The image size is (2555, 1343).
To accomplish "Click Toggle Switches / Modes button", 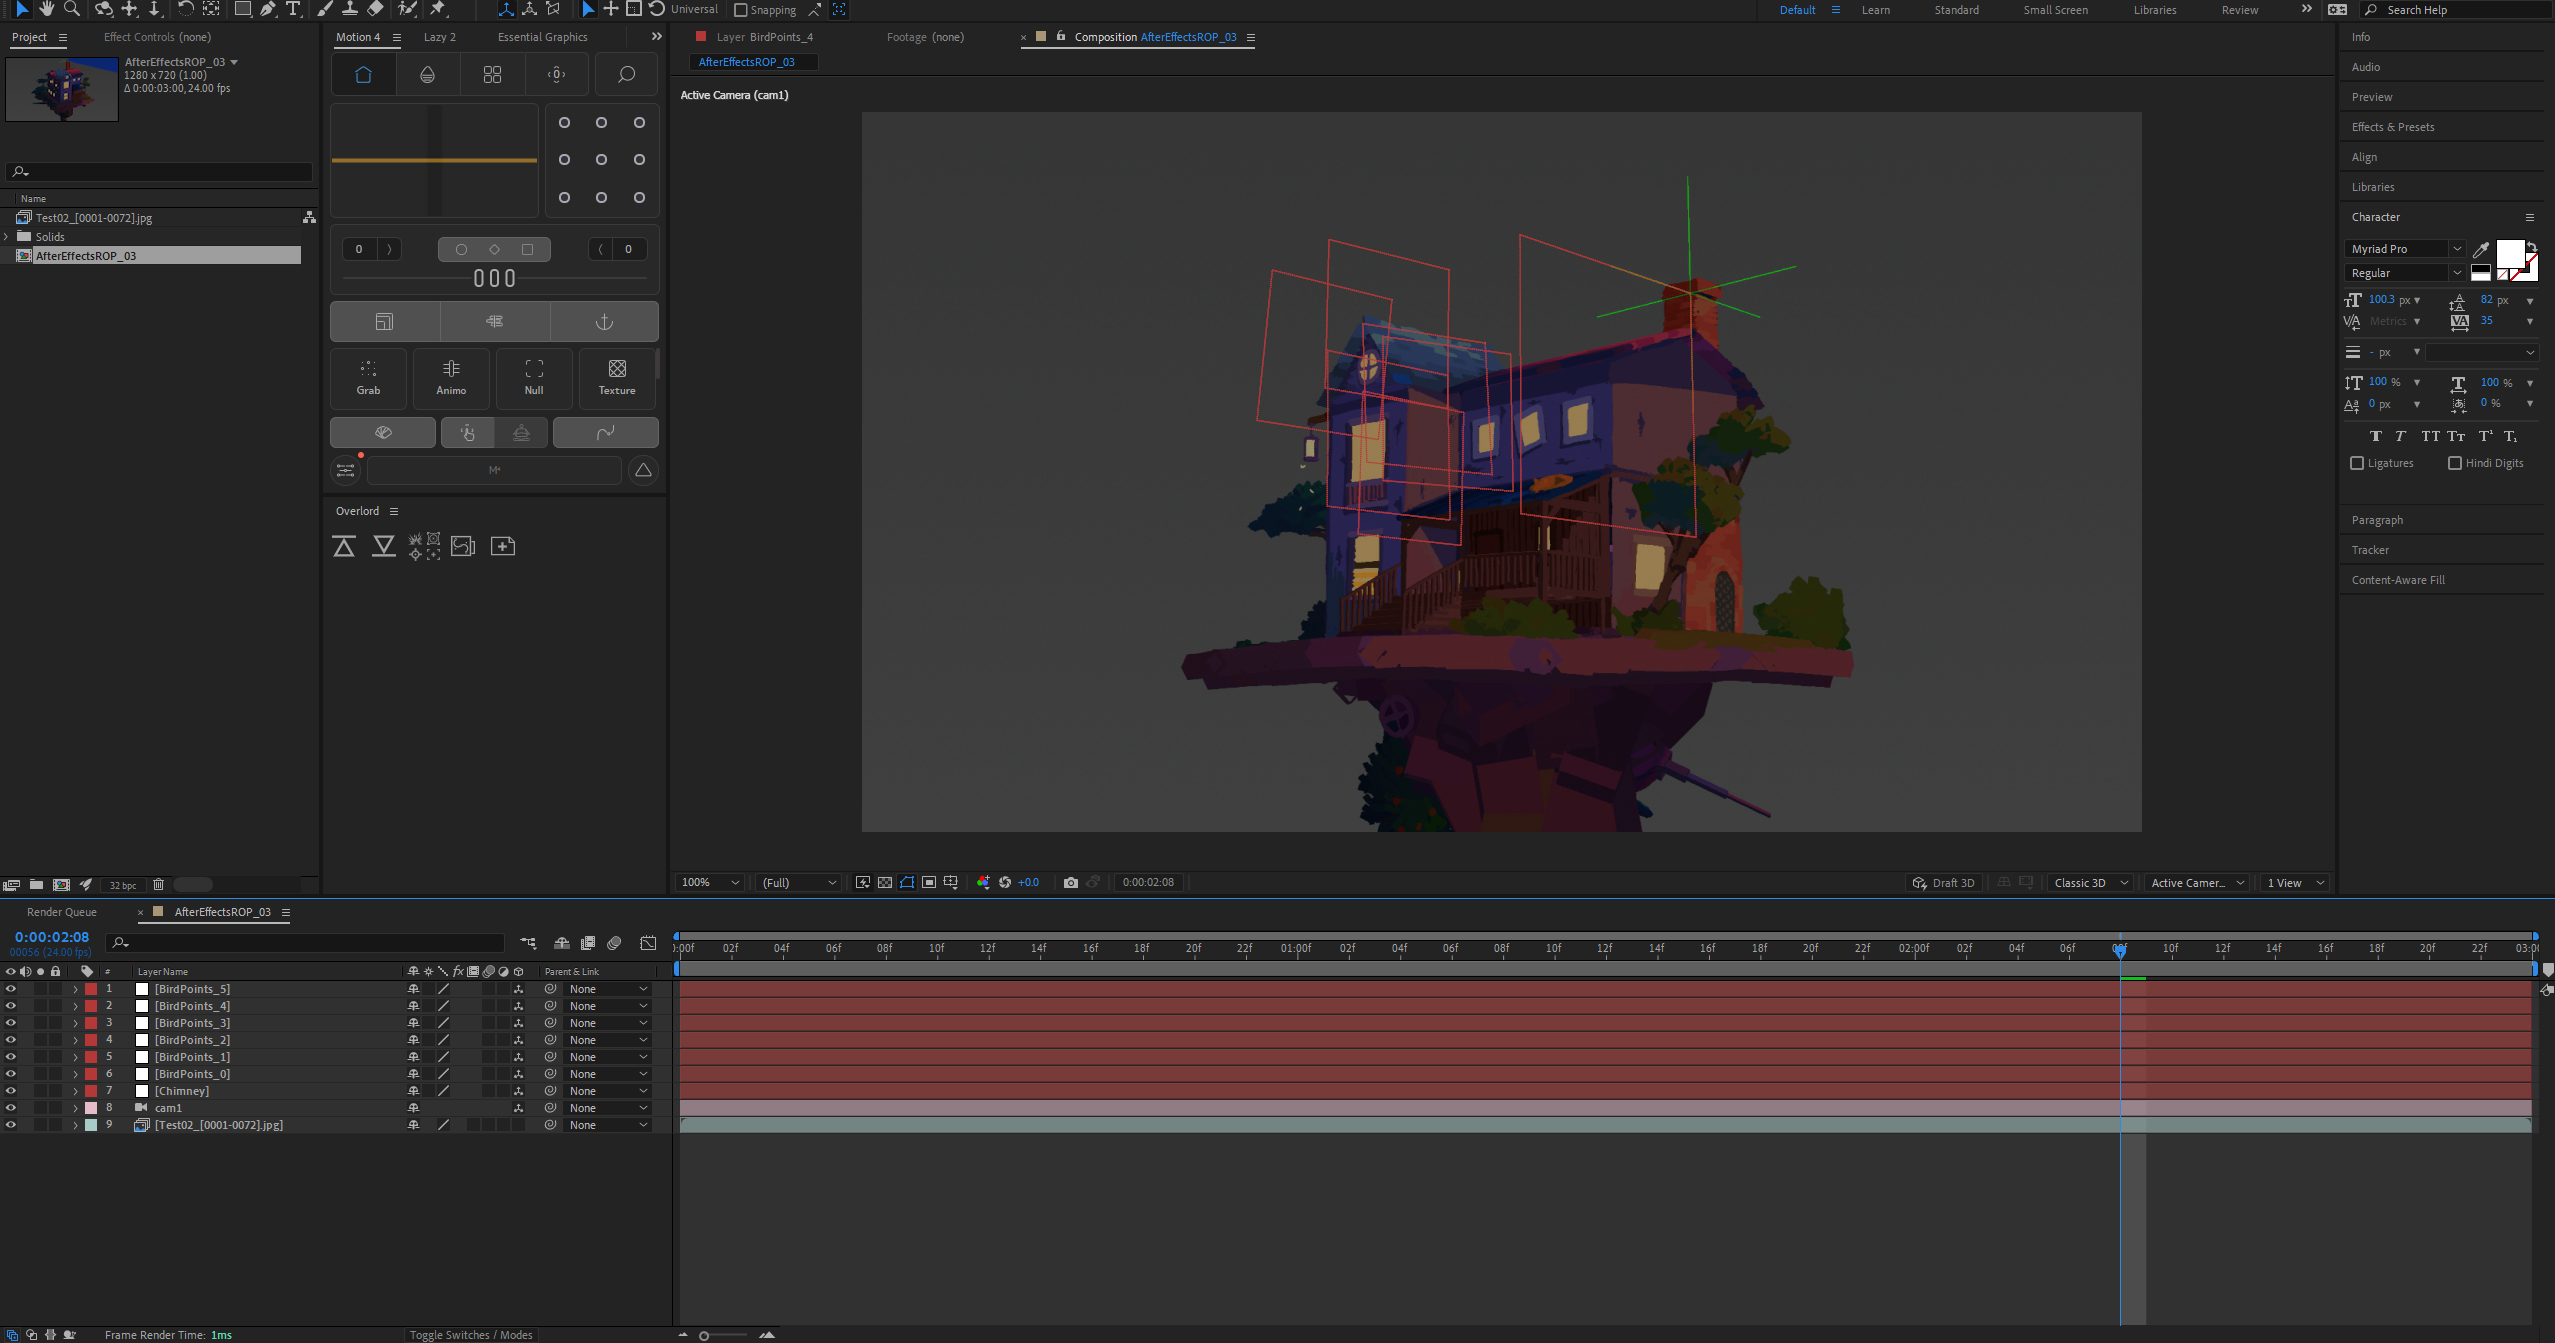I will (x=471, y=1335).
